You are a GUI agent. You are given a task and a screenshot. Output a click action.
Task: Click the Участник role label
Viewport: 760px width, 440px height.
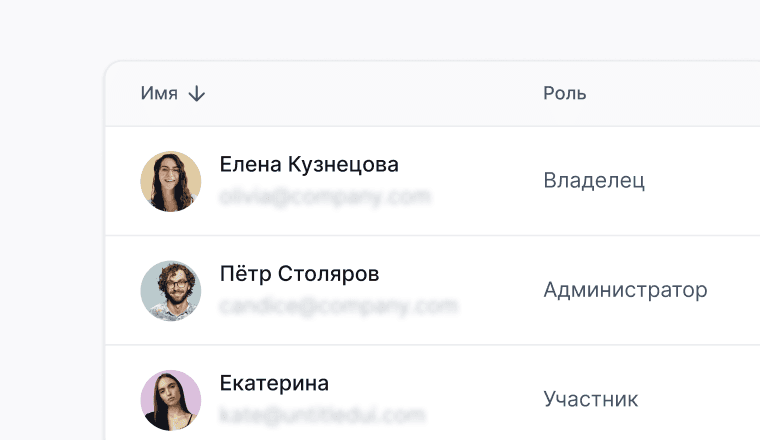coord(590,400)
